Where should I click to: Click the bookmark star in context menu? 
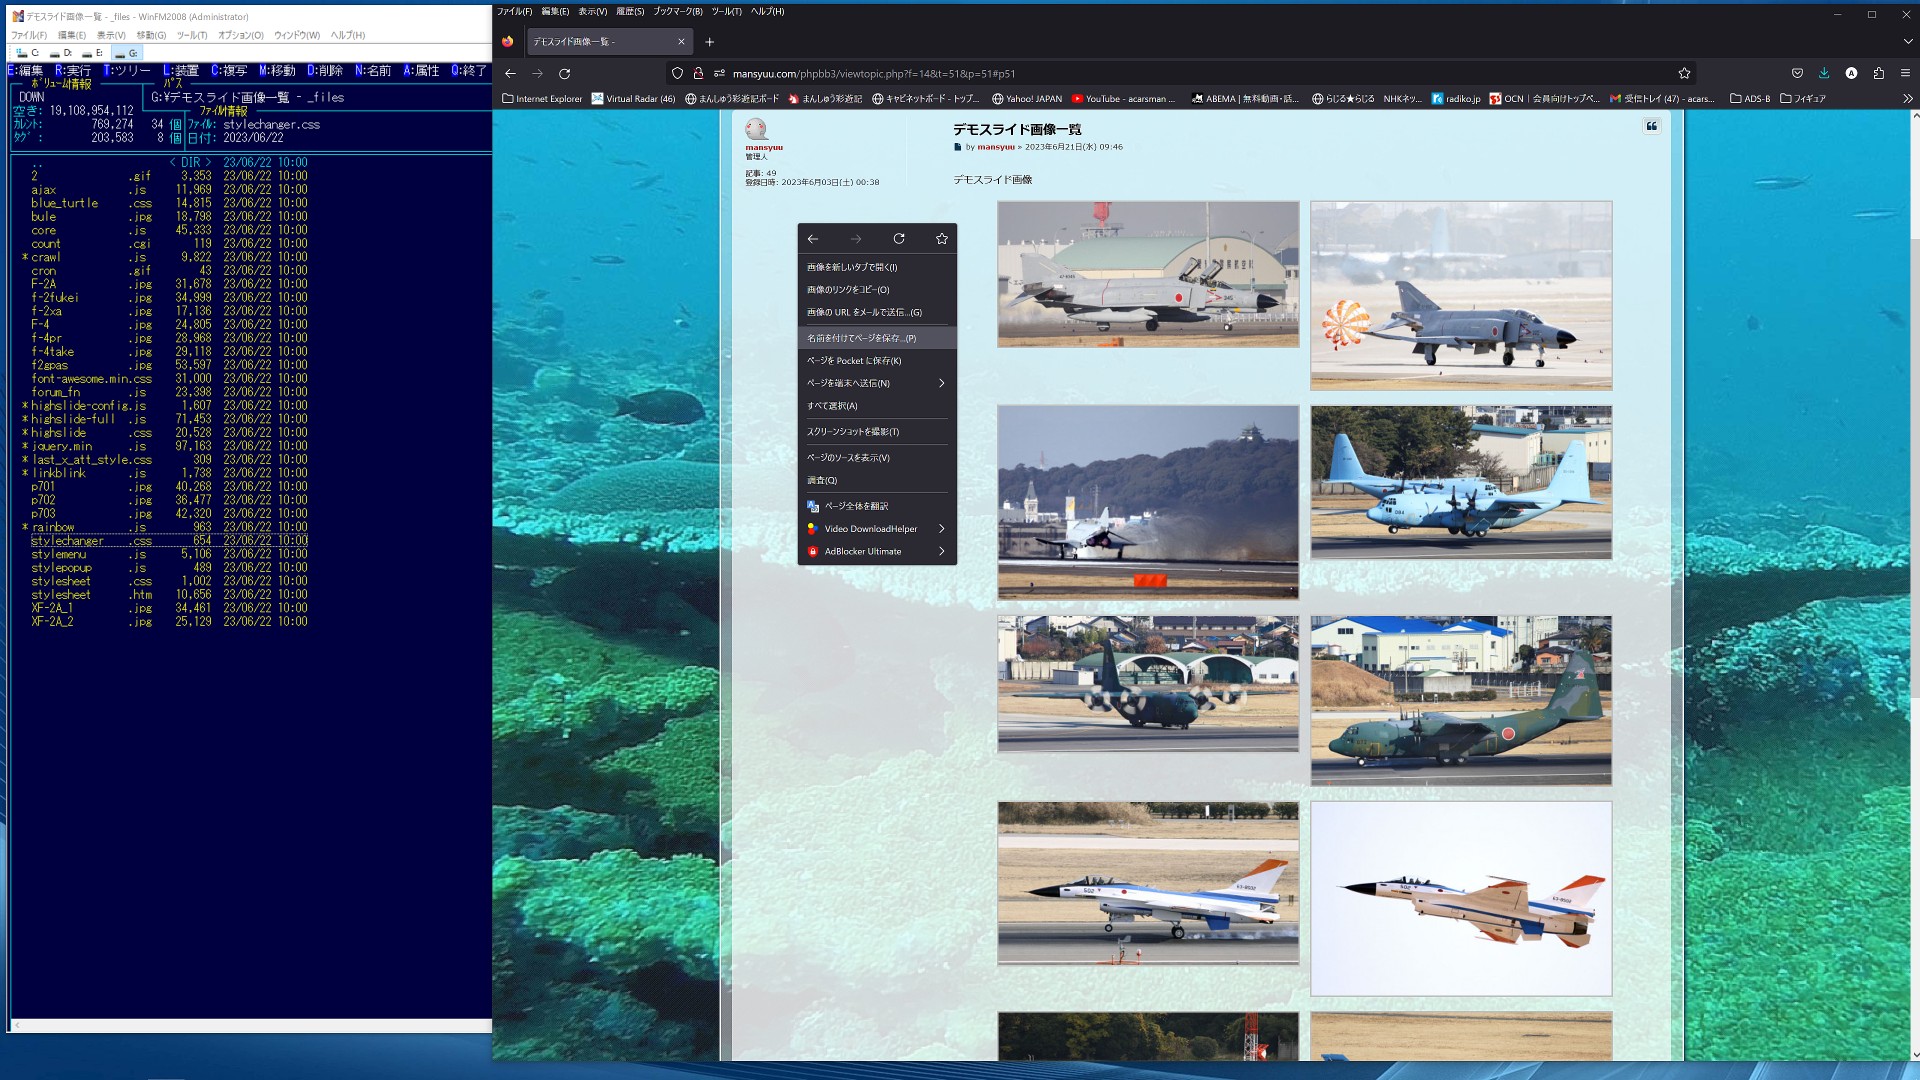tap(941, 239)
